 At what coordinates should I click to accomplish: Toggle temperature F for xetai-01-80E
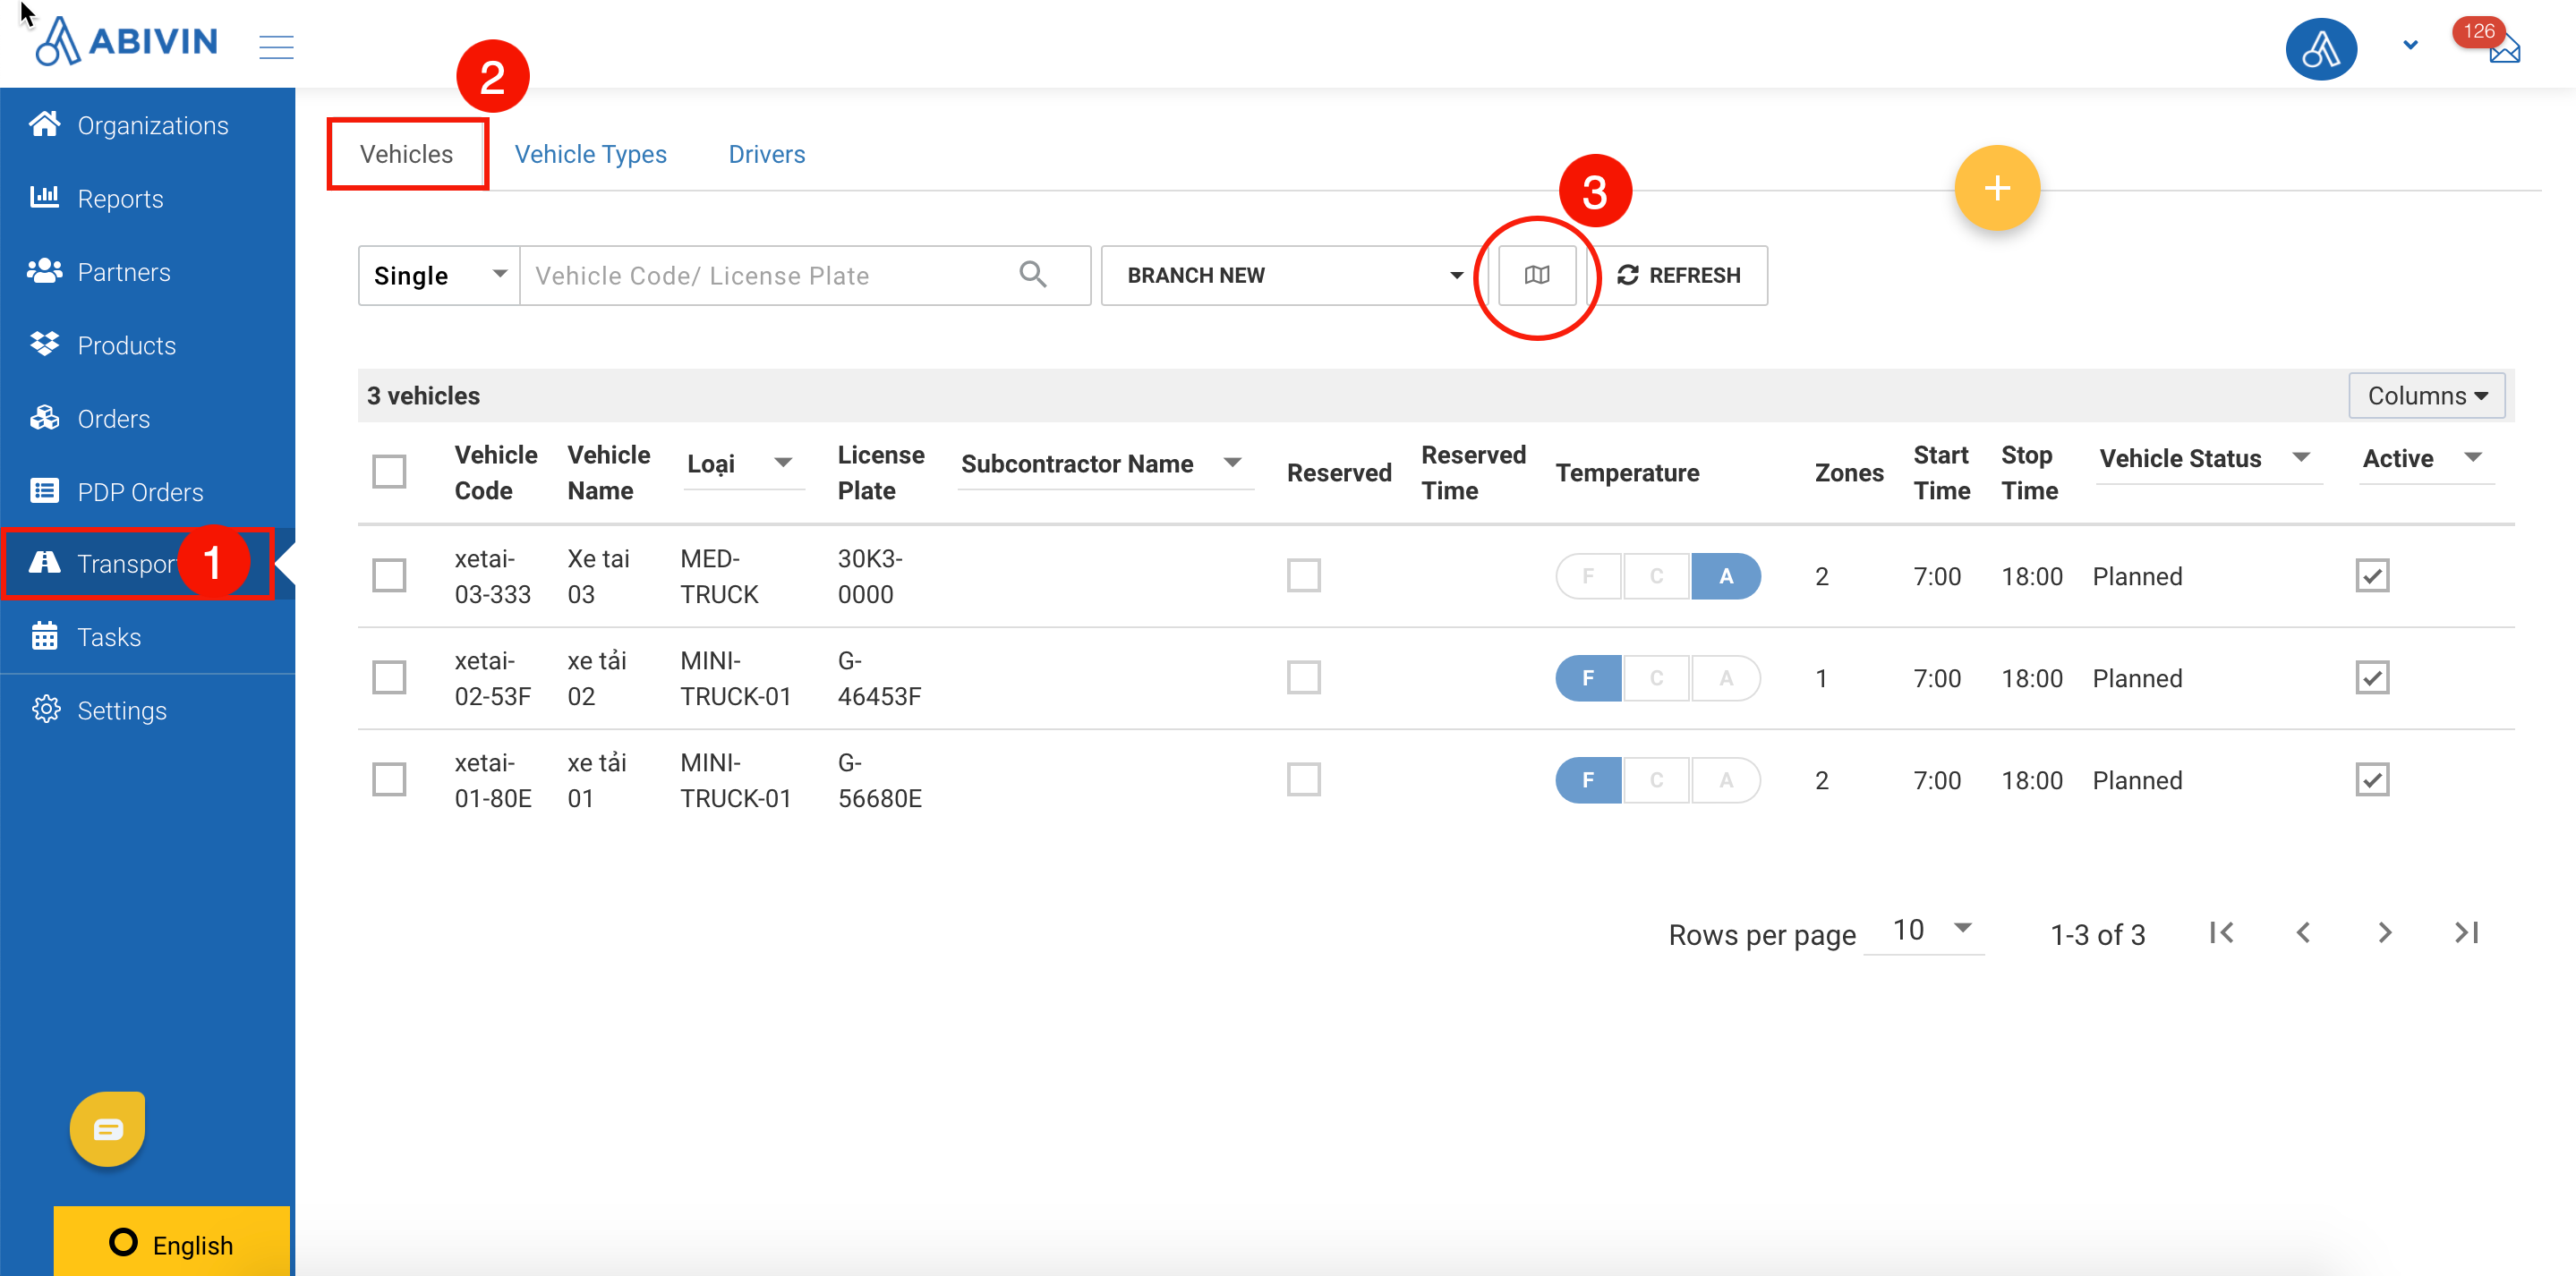(x=1588, y=780)
